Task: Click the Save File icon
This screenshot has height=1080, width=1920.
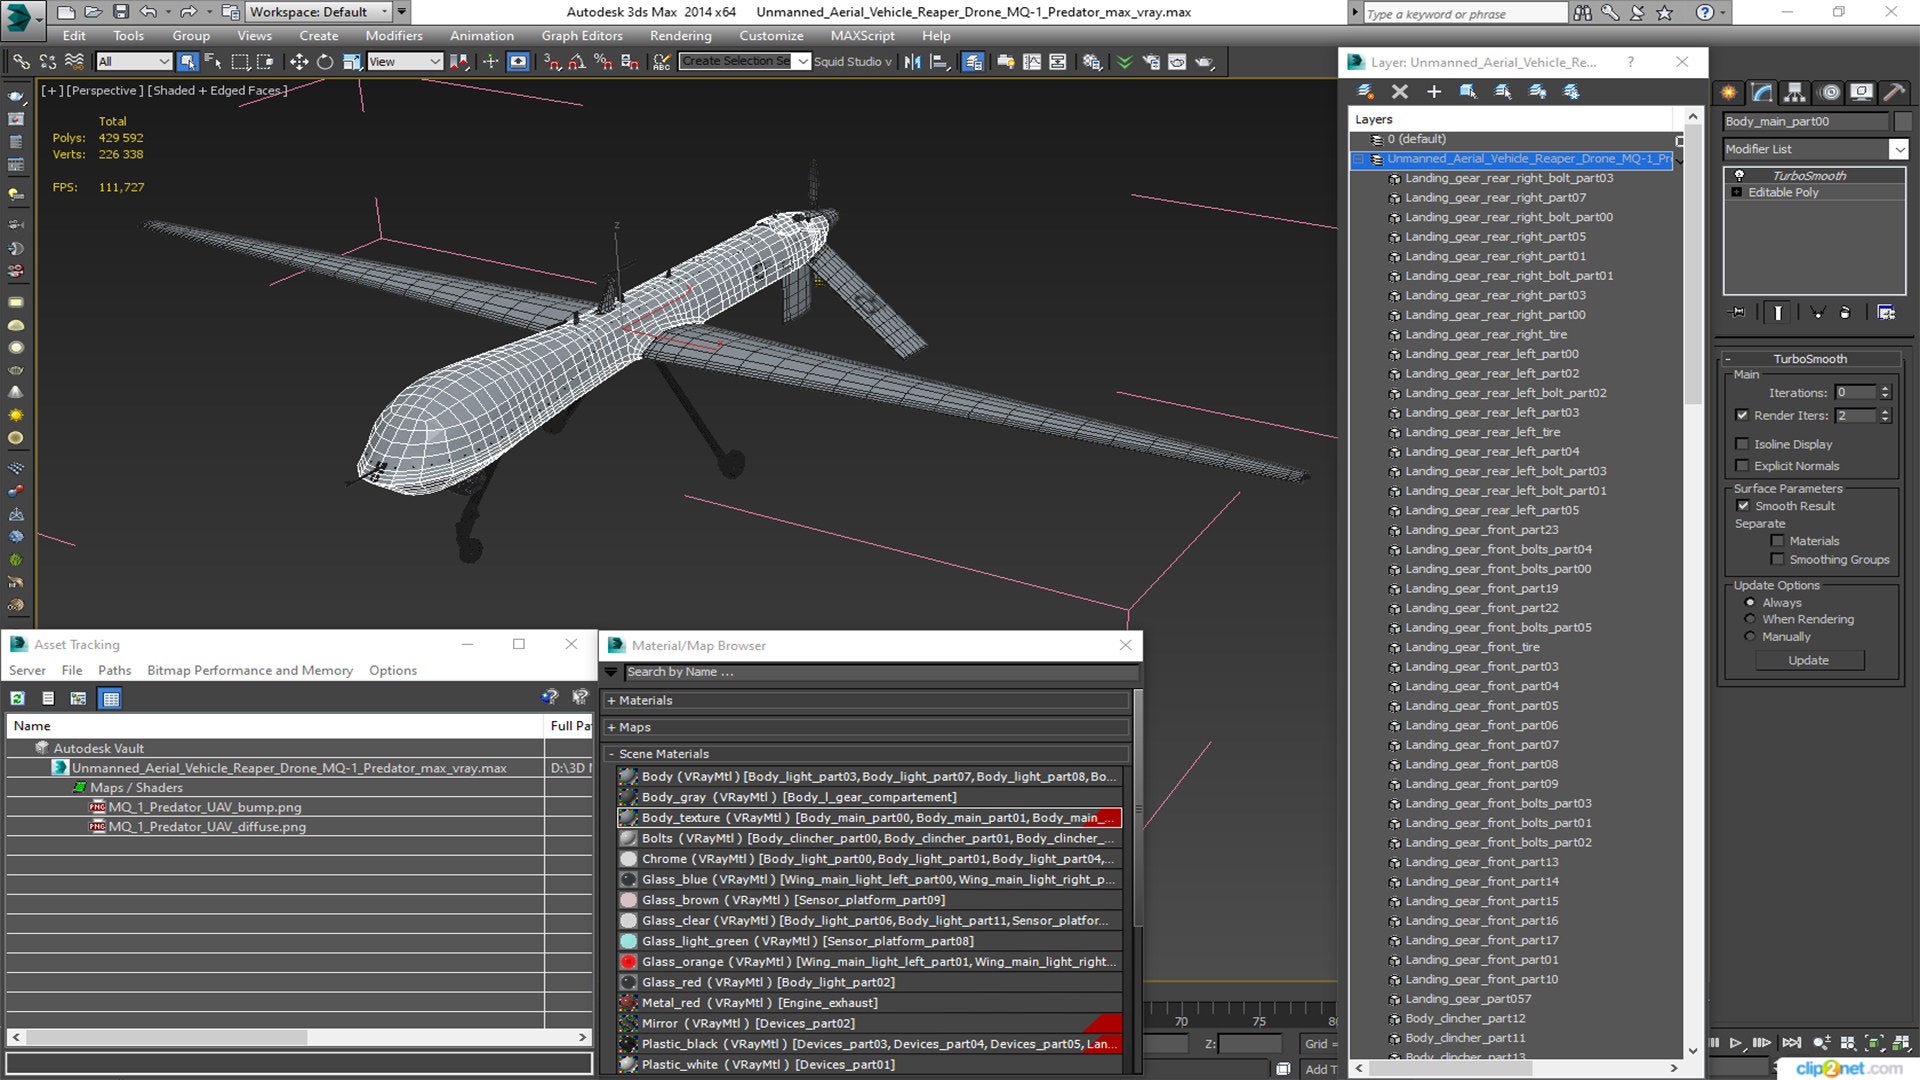Action: click(x=120, y=12)
